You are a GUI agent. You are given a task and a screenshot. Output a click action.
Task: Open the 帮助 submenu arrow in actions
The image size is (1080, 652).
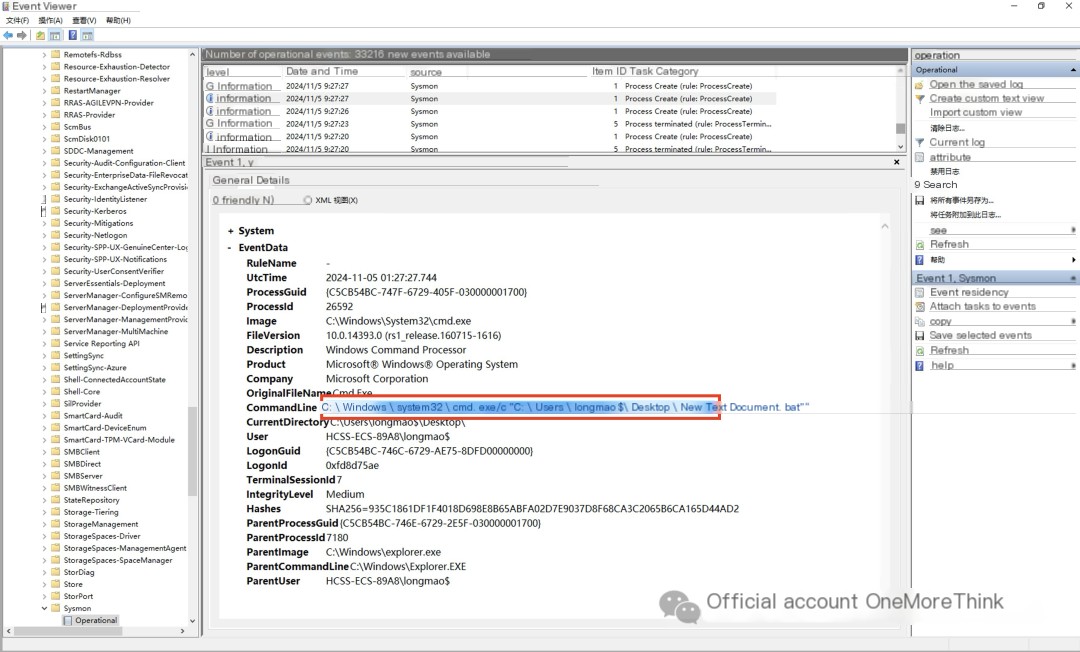pos(1073,260)
